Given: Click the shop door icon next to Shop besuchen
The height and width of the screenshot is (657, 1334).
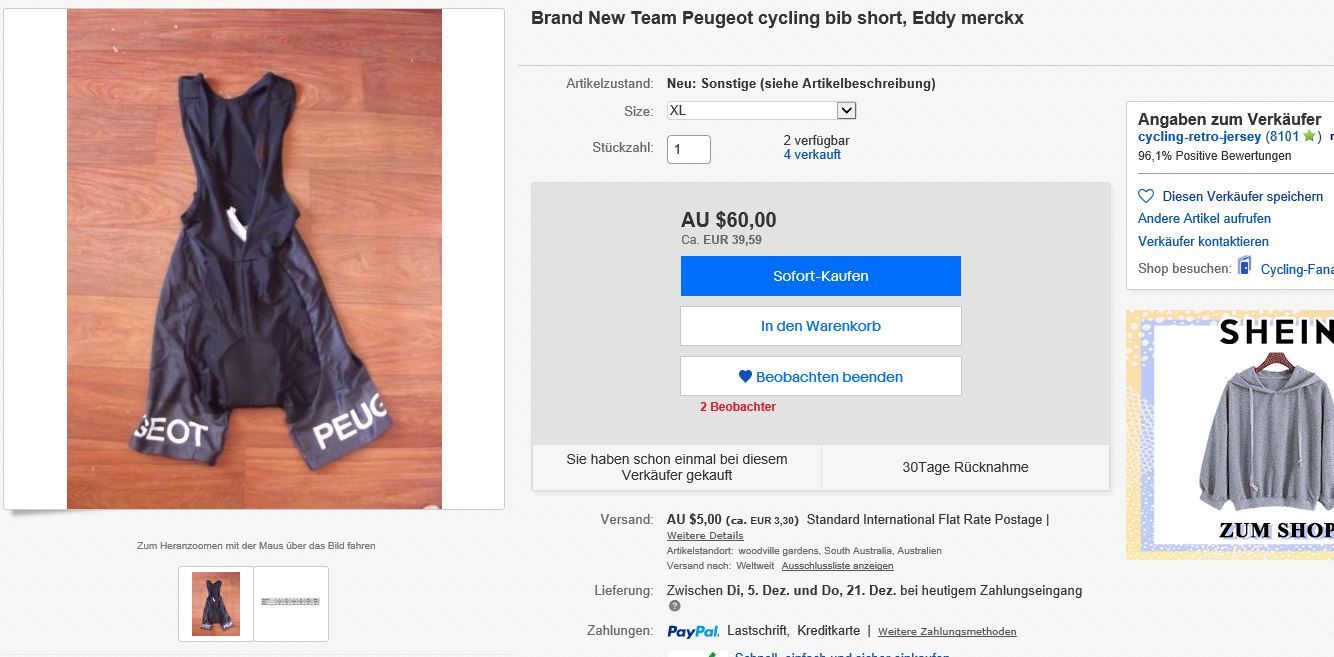Looking at the screenshot, I should point(1244,266).
